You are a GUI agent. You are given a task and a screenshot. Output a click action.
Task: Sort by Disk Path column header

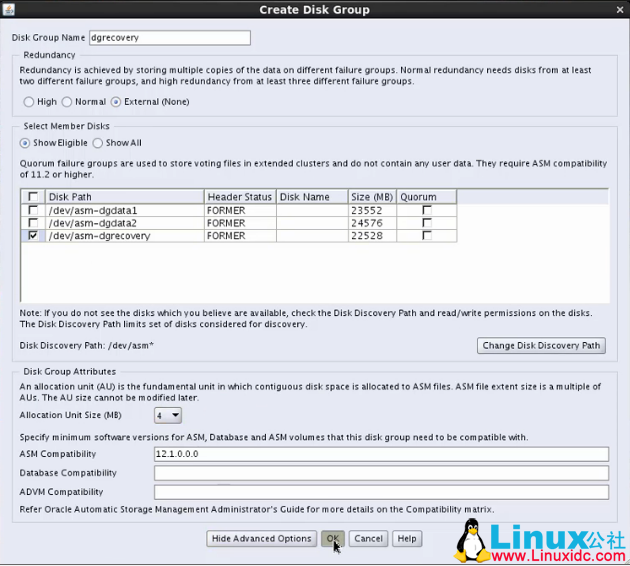pyautogui.click(x=125, y=197)
